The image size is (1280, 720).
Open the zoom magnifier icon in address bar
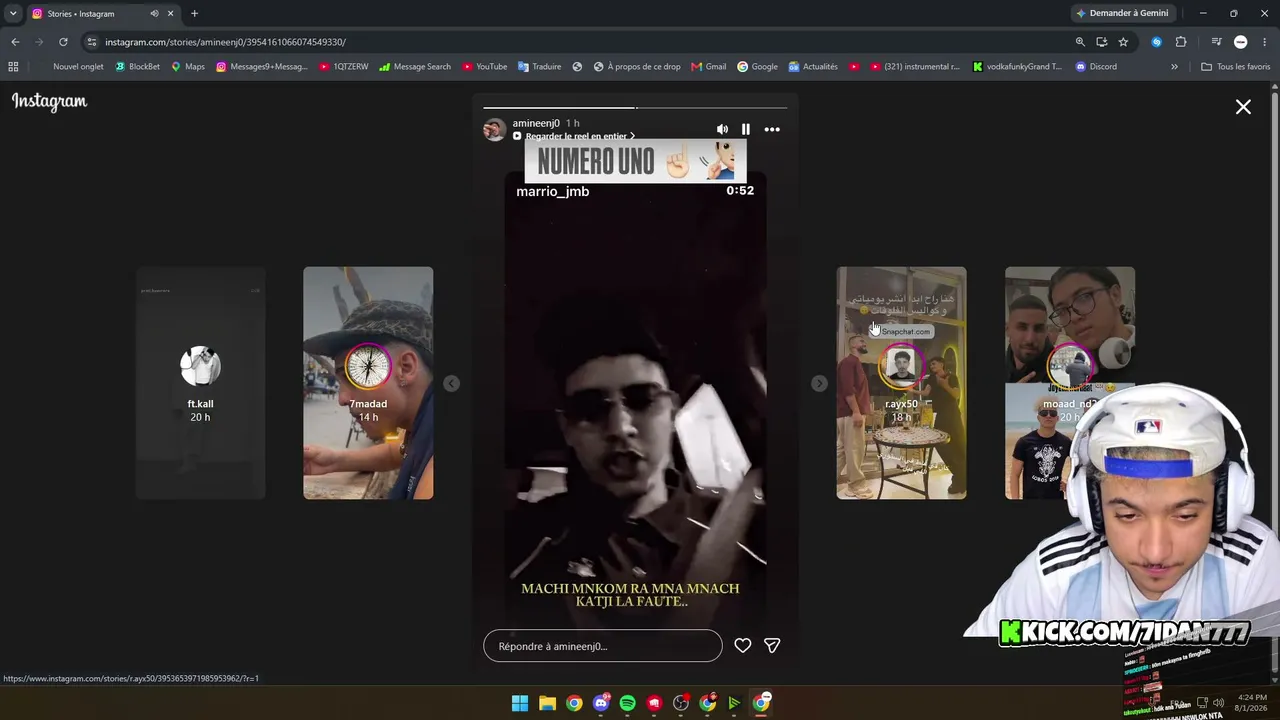point(1080,42)
